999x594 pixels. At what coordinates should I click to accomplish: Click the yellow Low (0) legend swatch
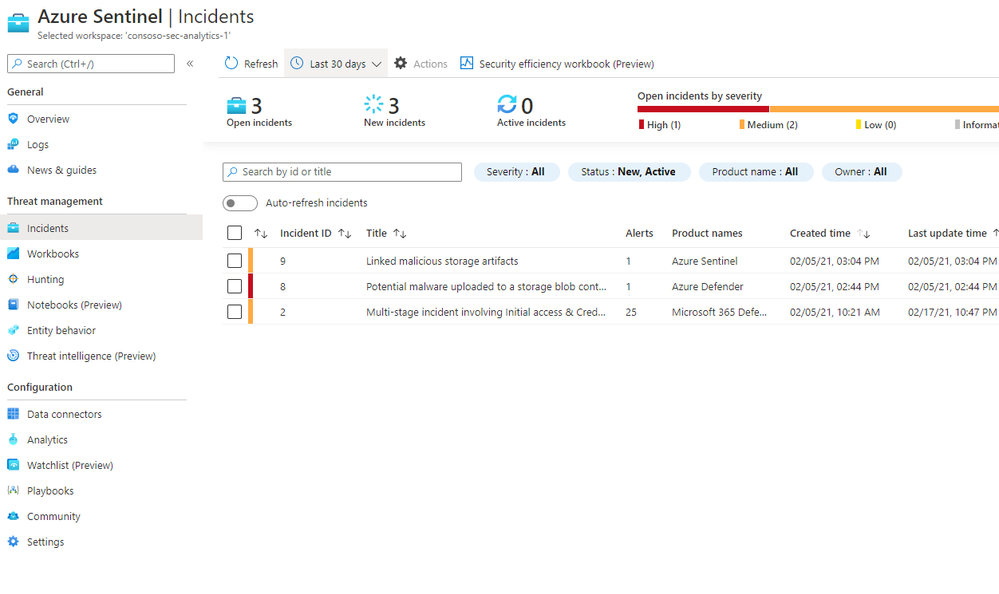point(858,124)
